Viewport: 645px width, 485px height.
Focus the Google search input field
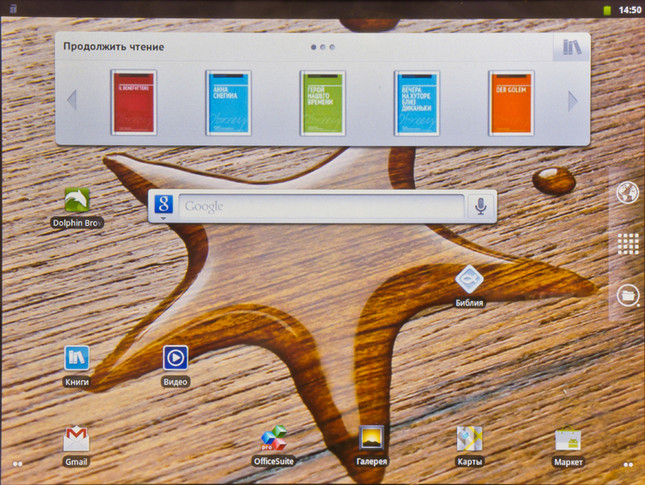click(321, 206)
